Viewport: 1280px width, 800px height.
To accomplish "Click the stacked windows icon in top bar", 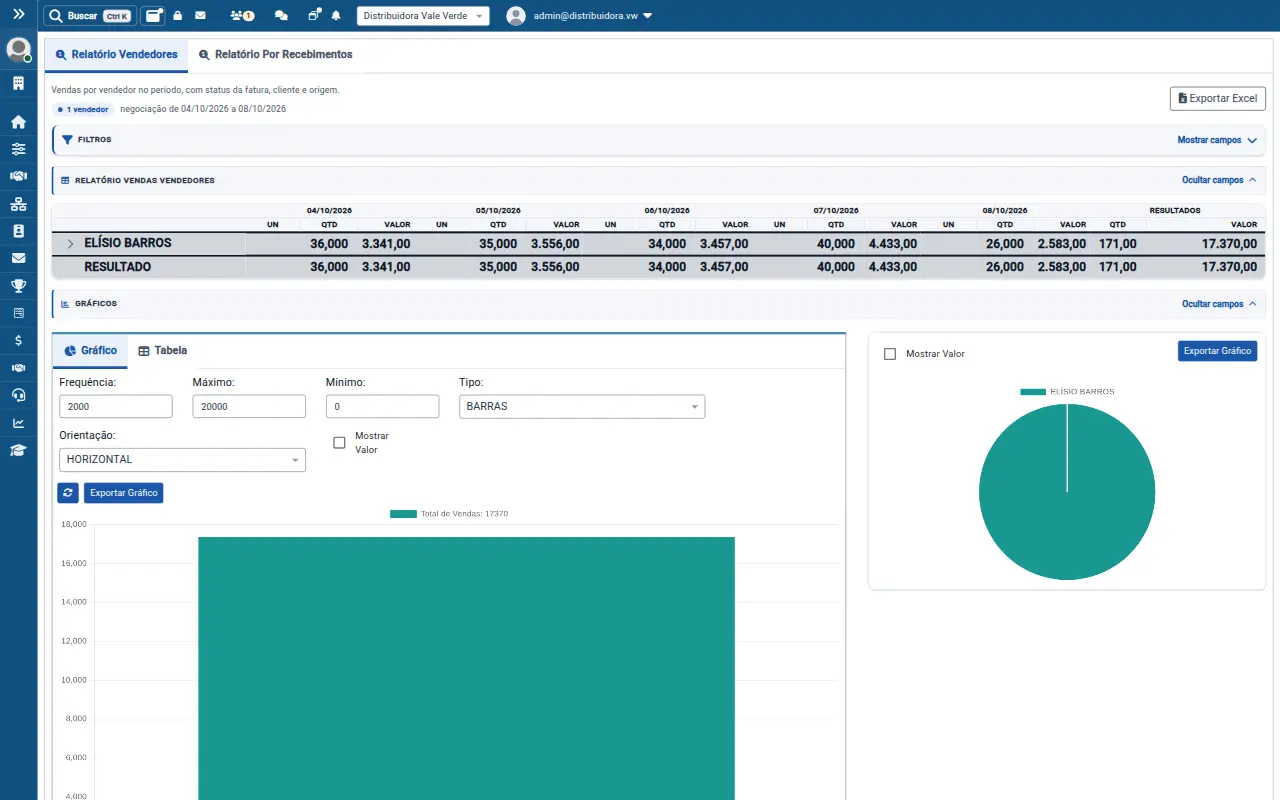I will [x=314, y=16].
